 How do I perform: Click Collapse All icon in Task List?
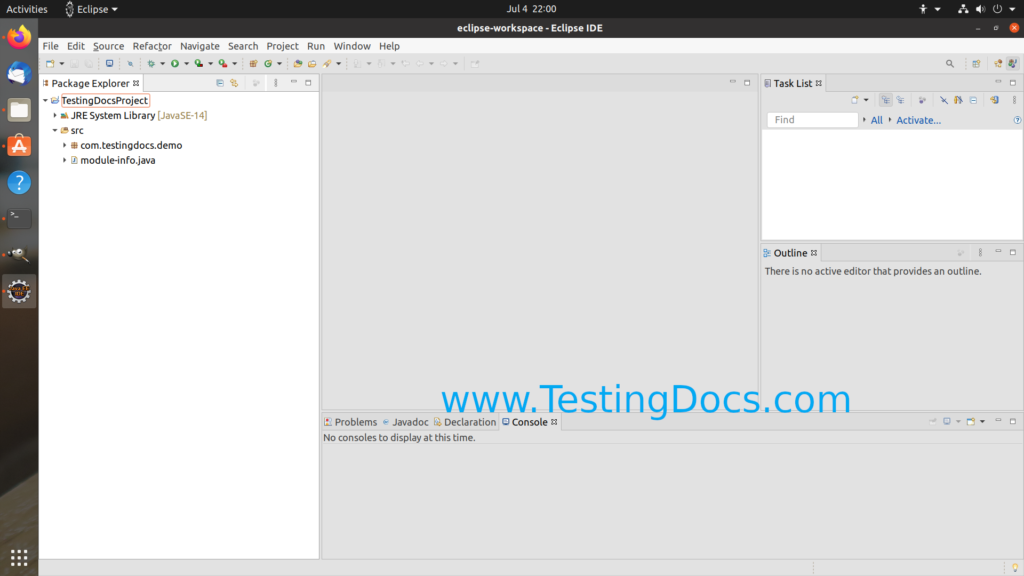[x=973, y=100]
